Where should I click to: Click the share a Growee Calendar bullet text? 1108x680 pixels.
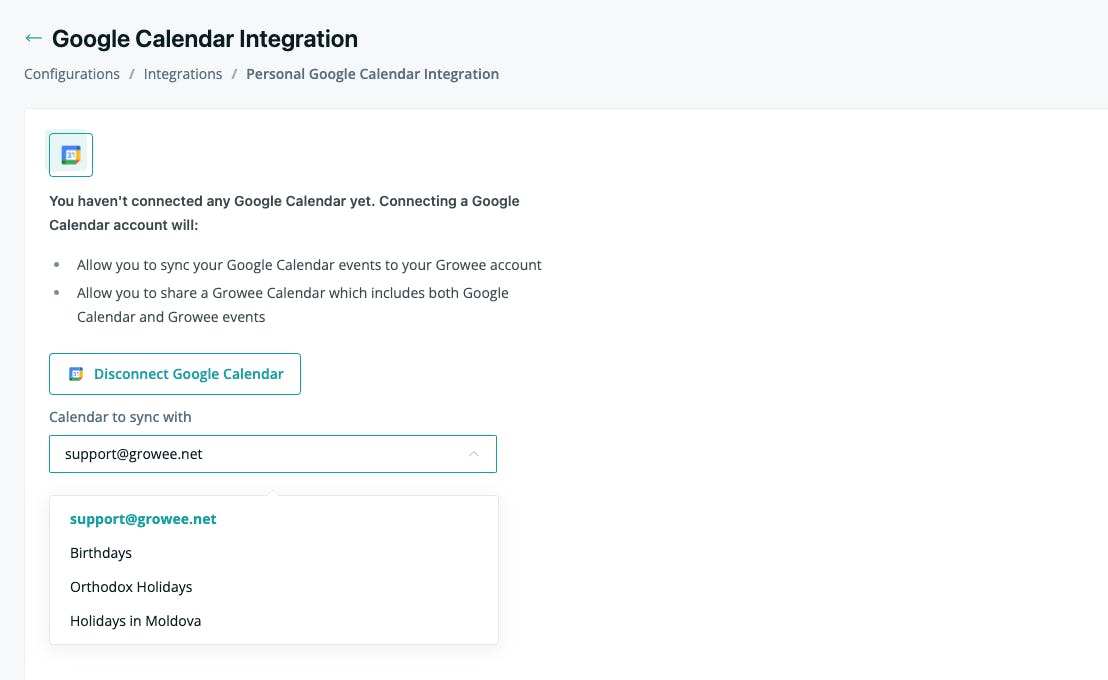(x=293, y=305)
